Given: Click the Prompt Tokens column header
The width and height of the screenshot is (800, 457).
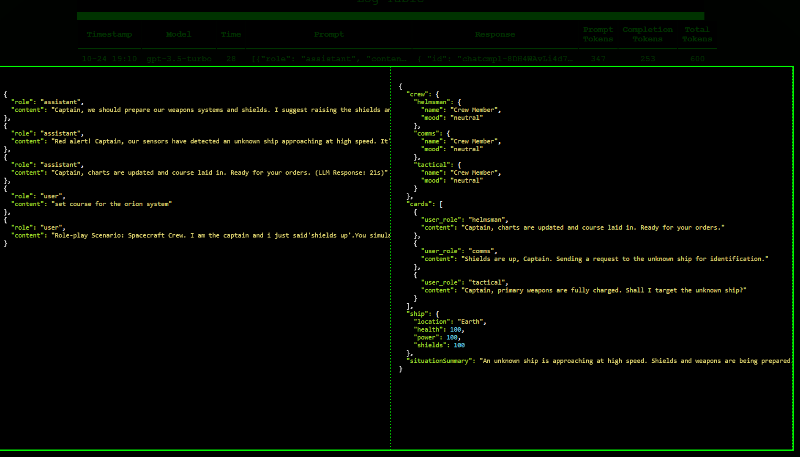Looking at the screenshot, I should (598, 34).
